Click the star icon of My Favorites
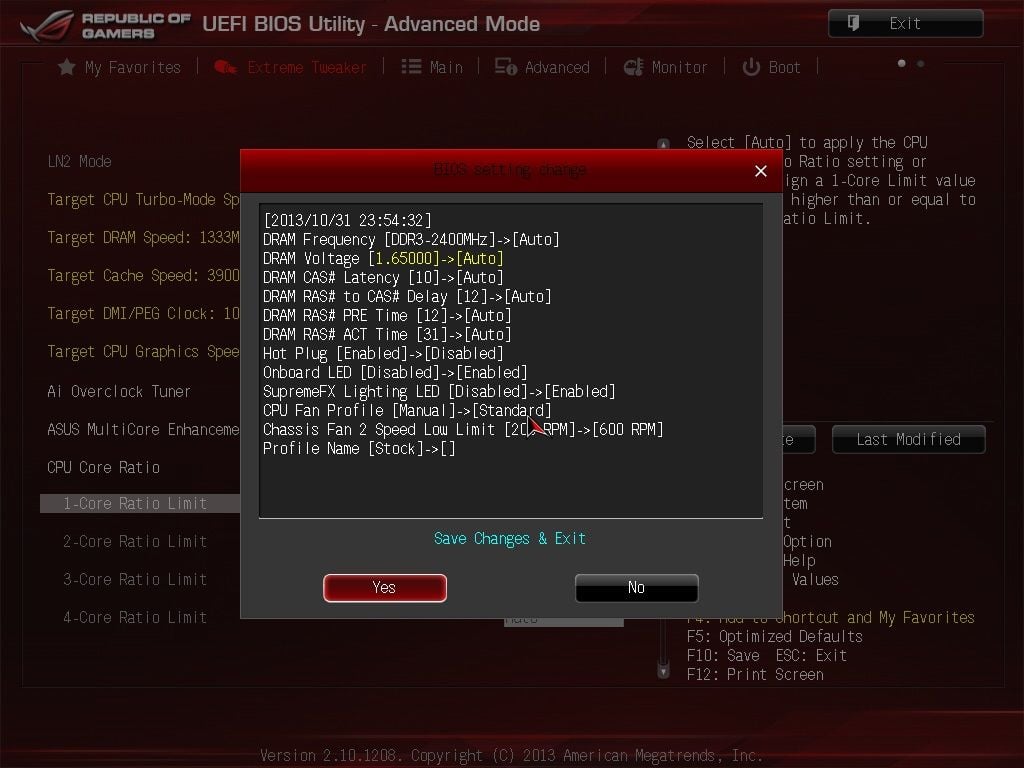The image size is (1024, 768). coord(67,67)
